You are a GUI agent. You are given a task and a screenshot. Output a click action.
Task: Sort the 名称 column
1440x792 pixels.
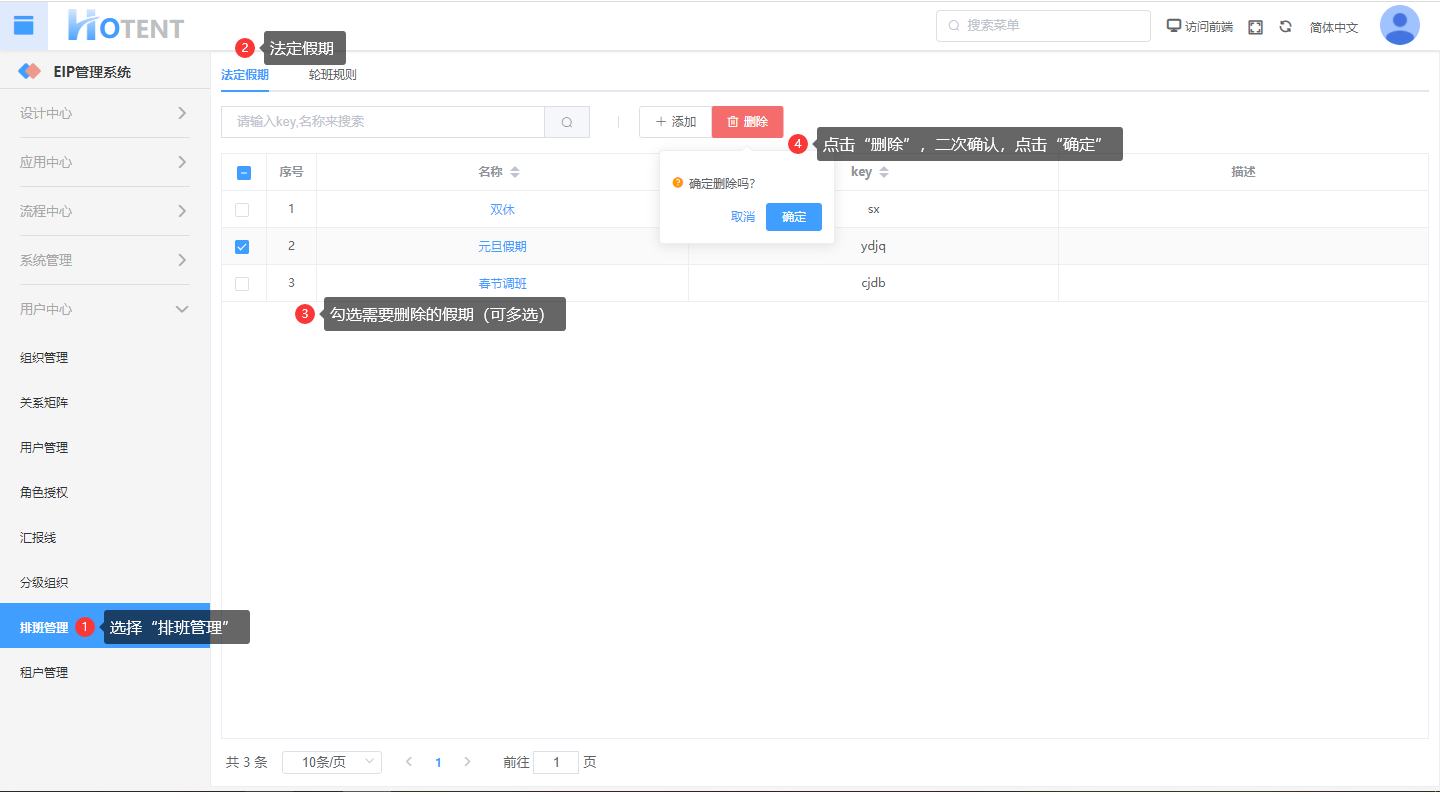point(515,172)
